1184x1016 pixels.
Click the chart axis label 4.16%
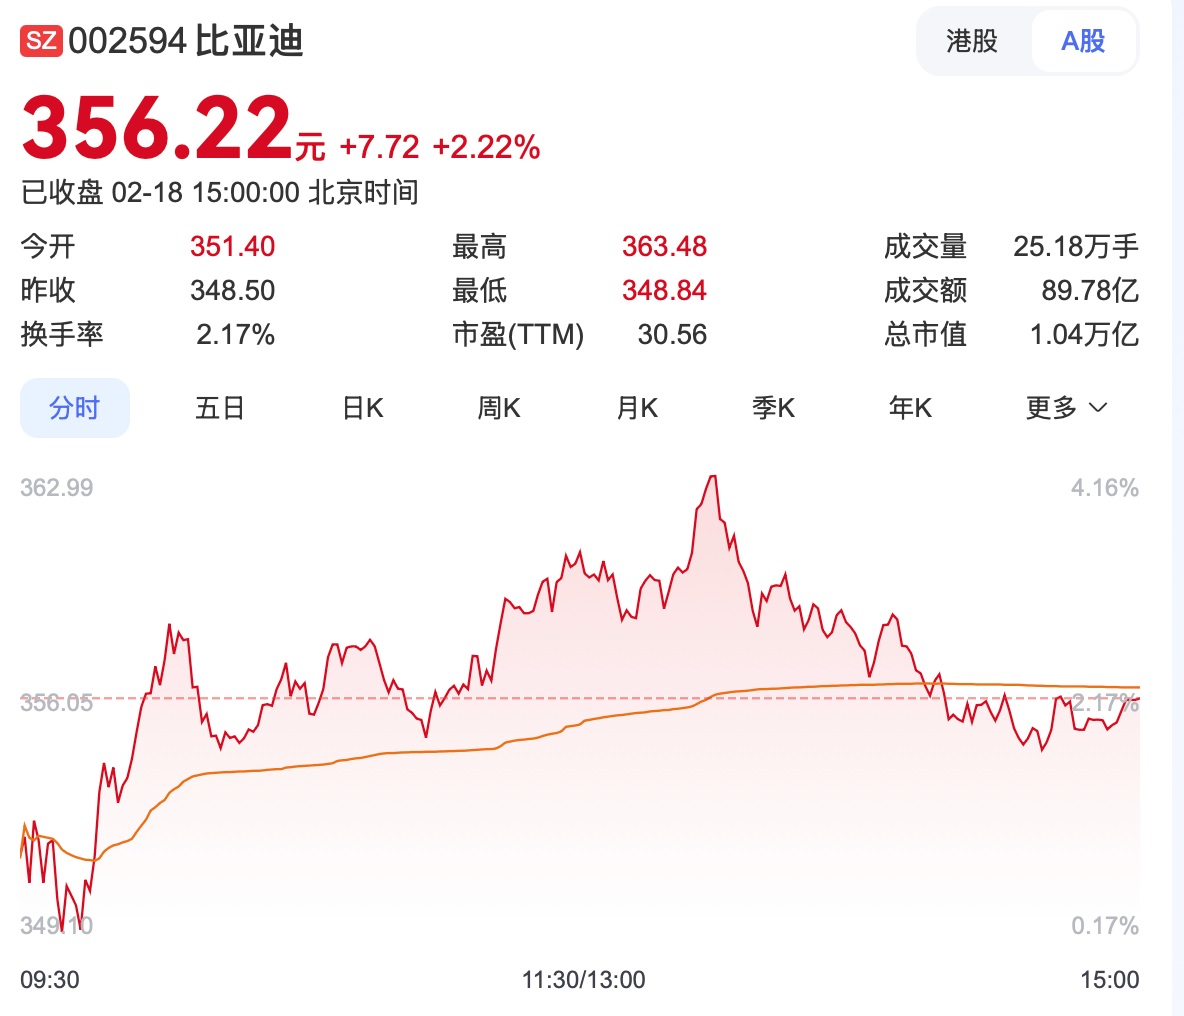click(1105, 488)
